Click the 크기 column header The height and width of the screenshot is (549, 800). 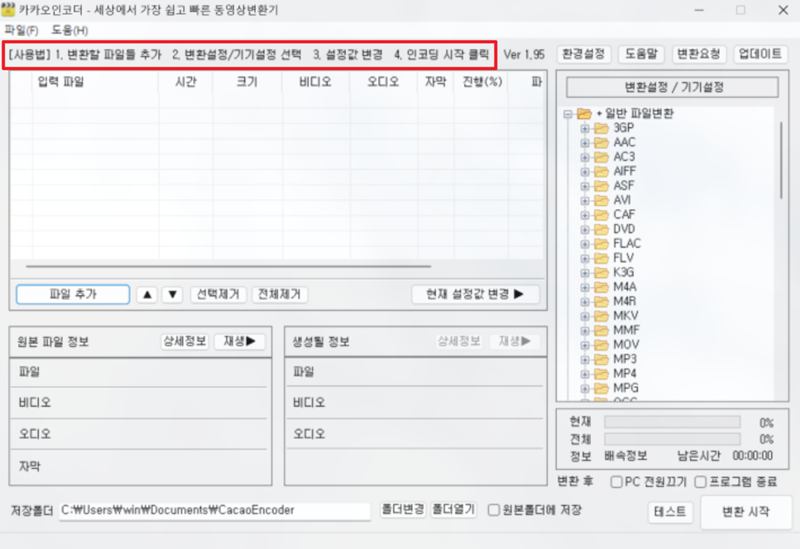247,82
